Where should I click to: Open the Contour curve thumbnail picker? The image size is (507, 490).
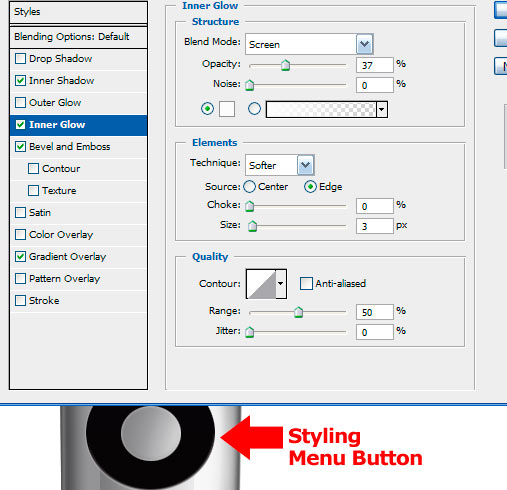tap(261, 284)
